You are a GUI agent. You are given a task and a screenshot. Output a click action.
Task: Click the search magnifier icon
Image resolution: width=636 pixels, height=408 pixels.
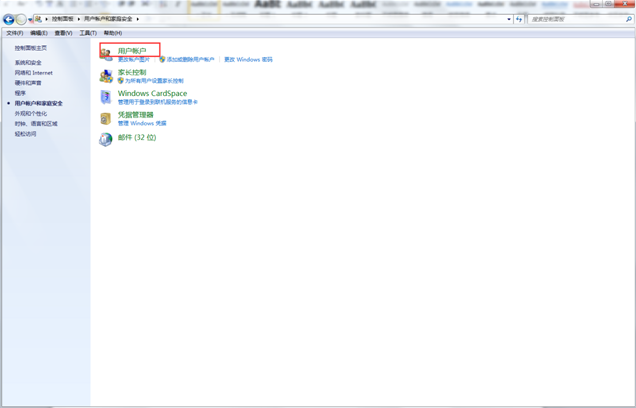click(629, 19)
